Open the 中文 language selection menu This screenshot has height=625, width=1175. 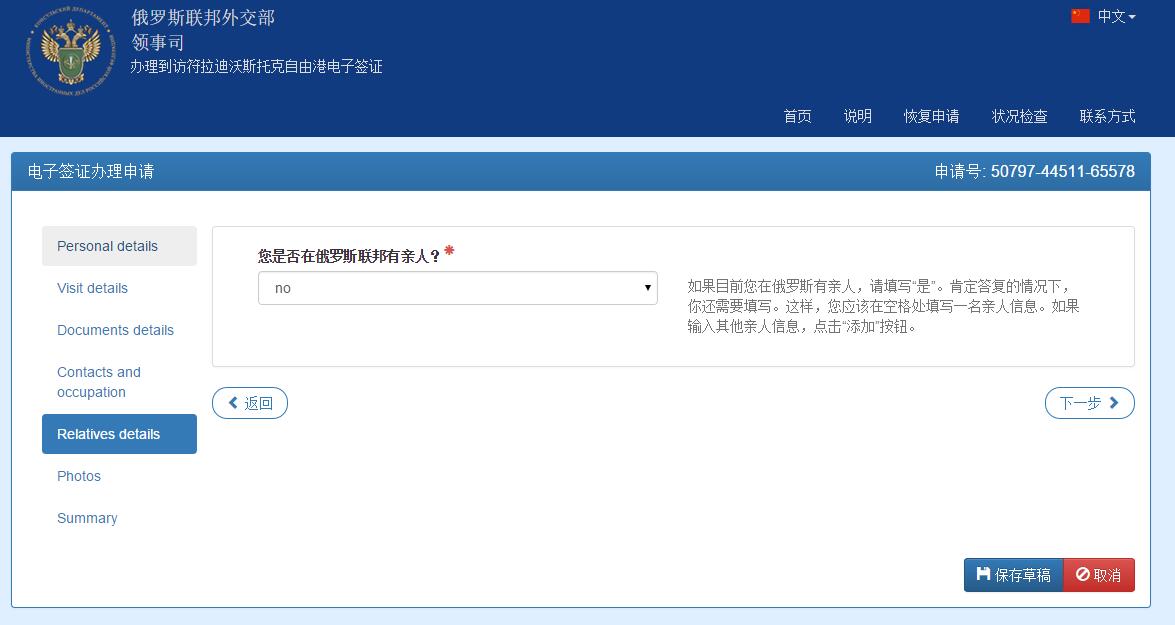[1112, 17]
